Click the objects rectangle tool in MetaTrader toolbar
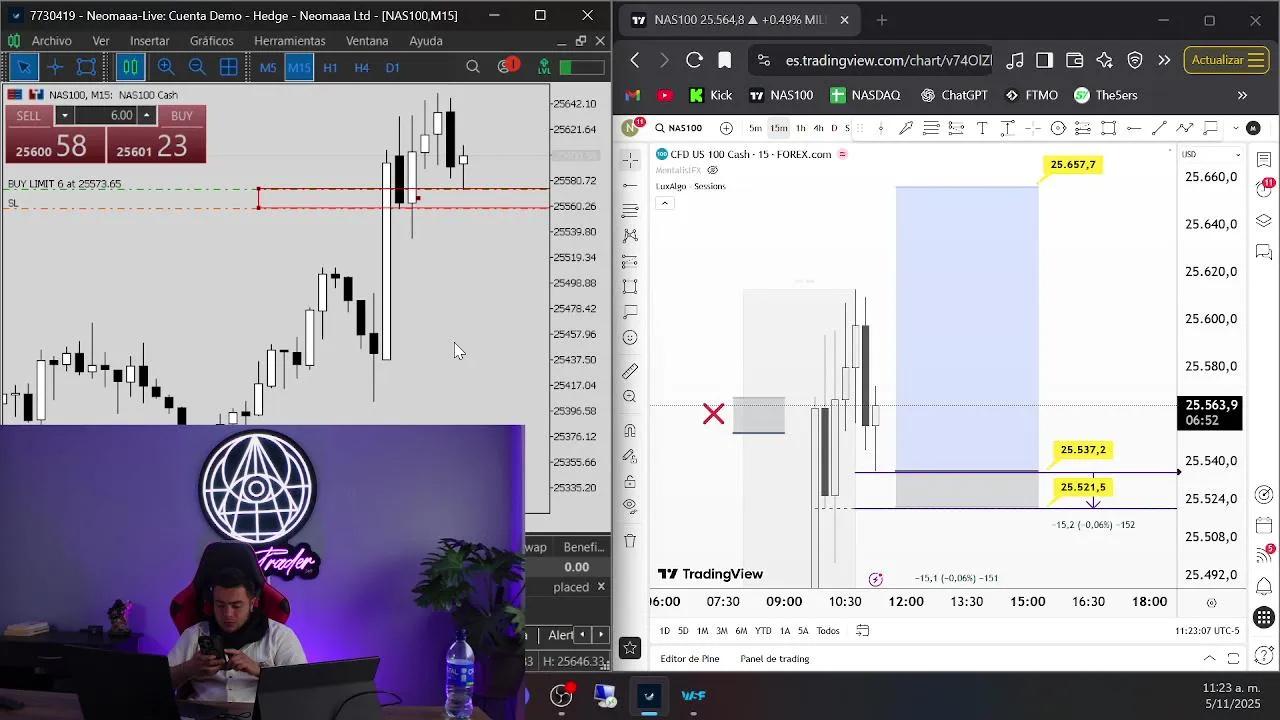Screen dimensions: 1280x720 click(x=86, y=67)
